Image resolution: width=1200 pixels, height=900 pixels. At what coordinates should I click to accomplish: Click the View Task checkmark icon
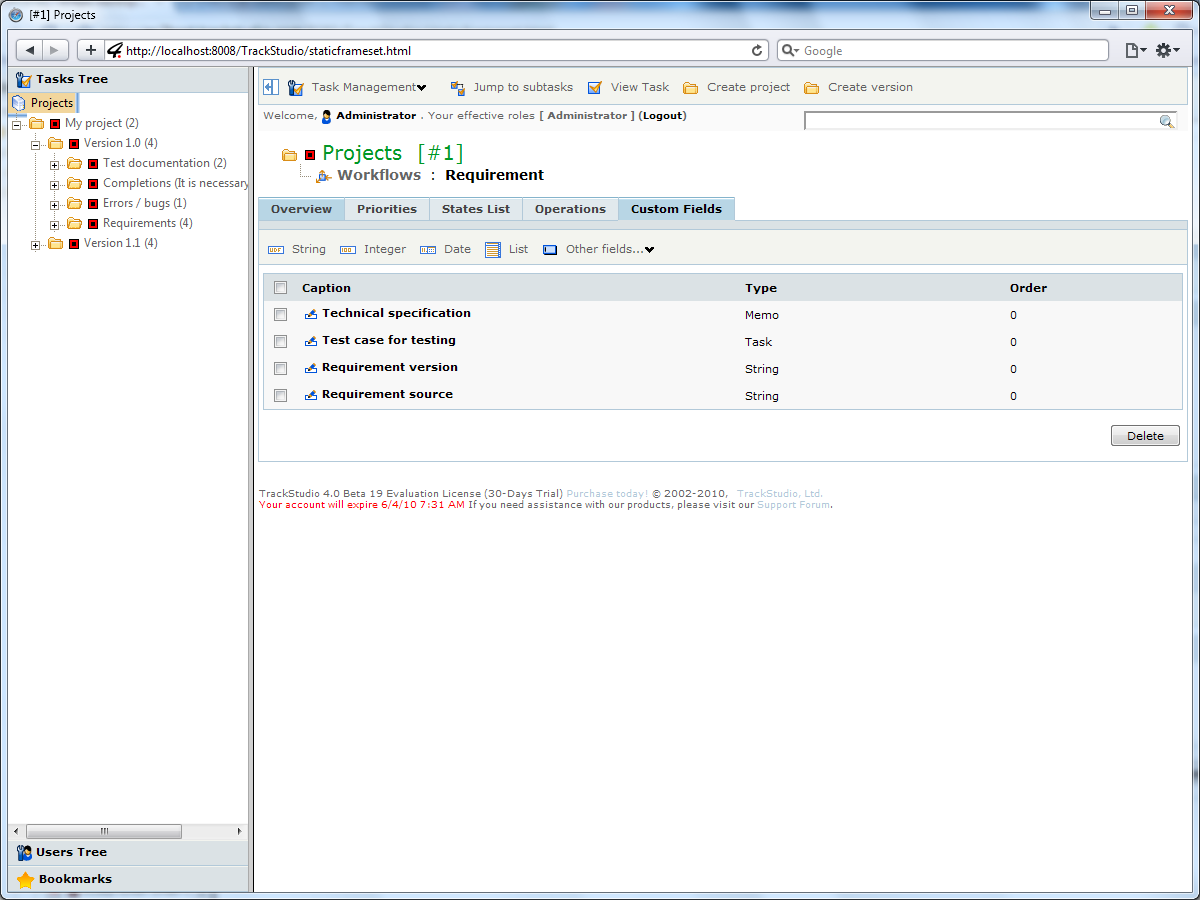click(595, 88)
